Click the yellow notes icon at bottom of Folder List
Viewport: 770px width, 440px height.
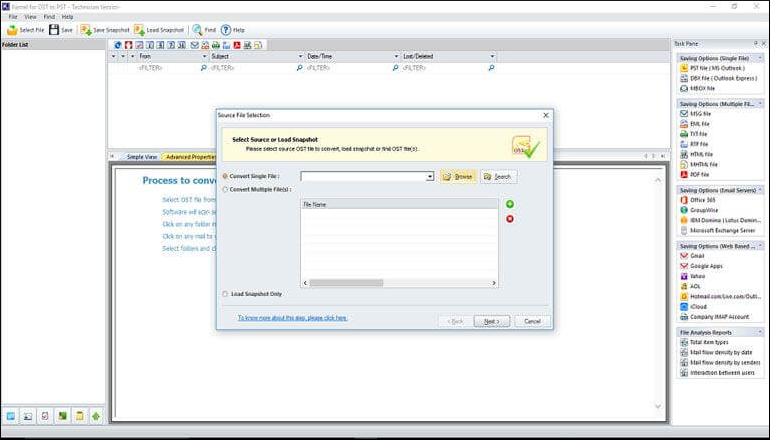79,416
